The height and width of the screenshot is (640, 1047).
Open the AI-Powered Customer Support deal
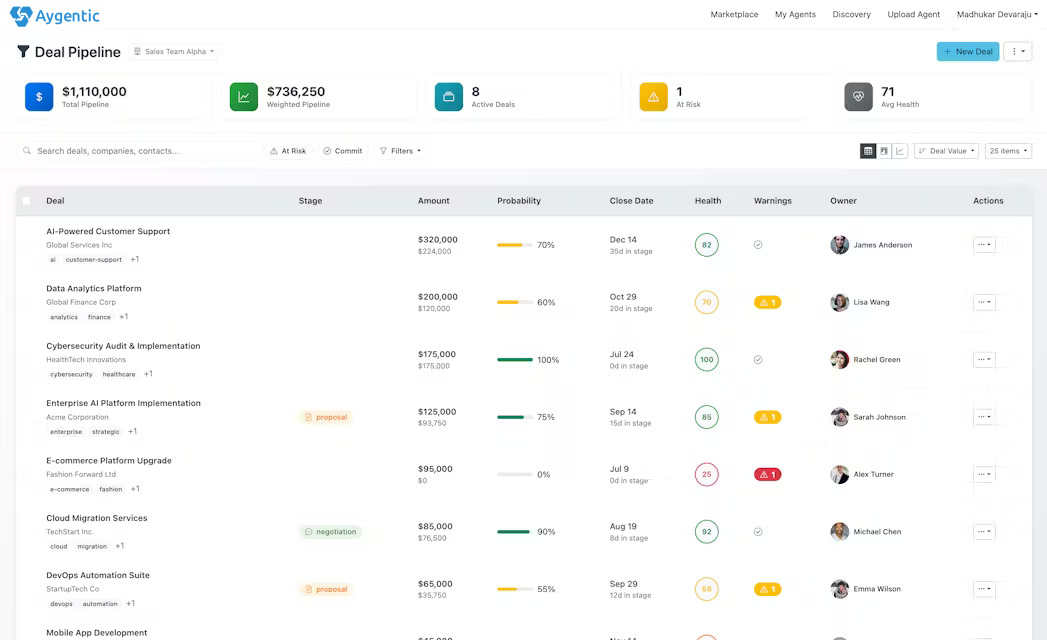pos(108,231)
